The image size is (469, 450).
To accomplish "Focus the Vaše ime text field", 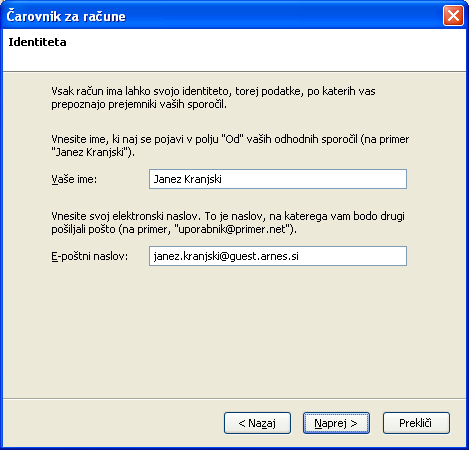I will (x=278, y=179).
